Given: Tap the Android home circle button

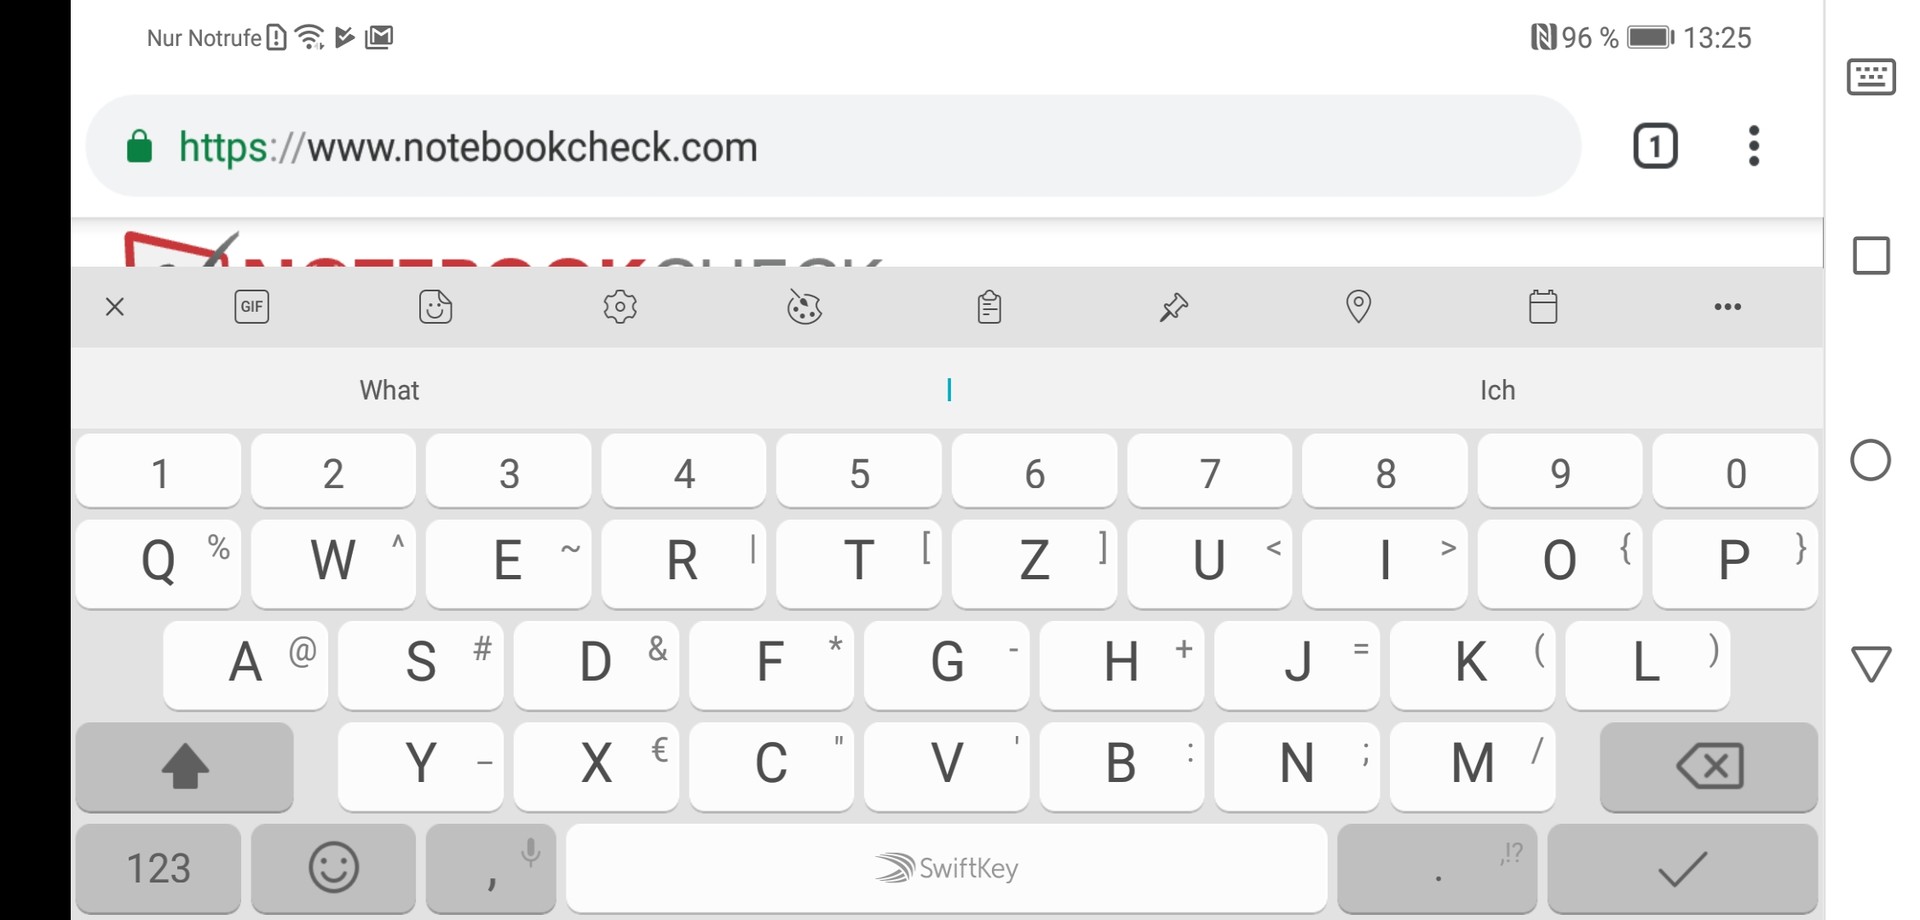Looking at the screenshot, I should pyautogui.click(x=1870, y=460).
